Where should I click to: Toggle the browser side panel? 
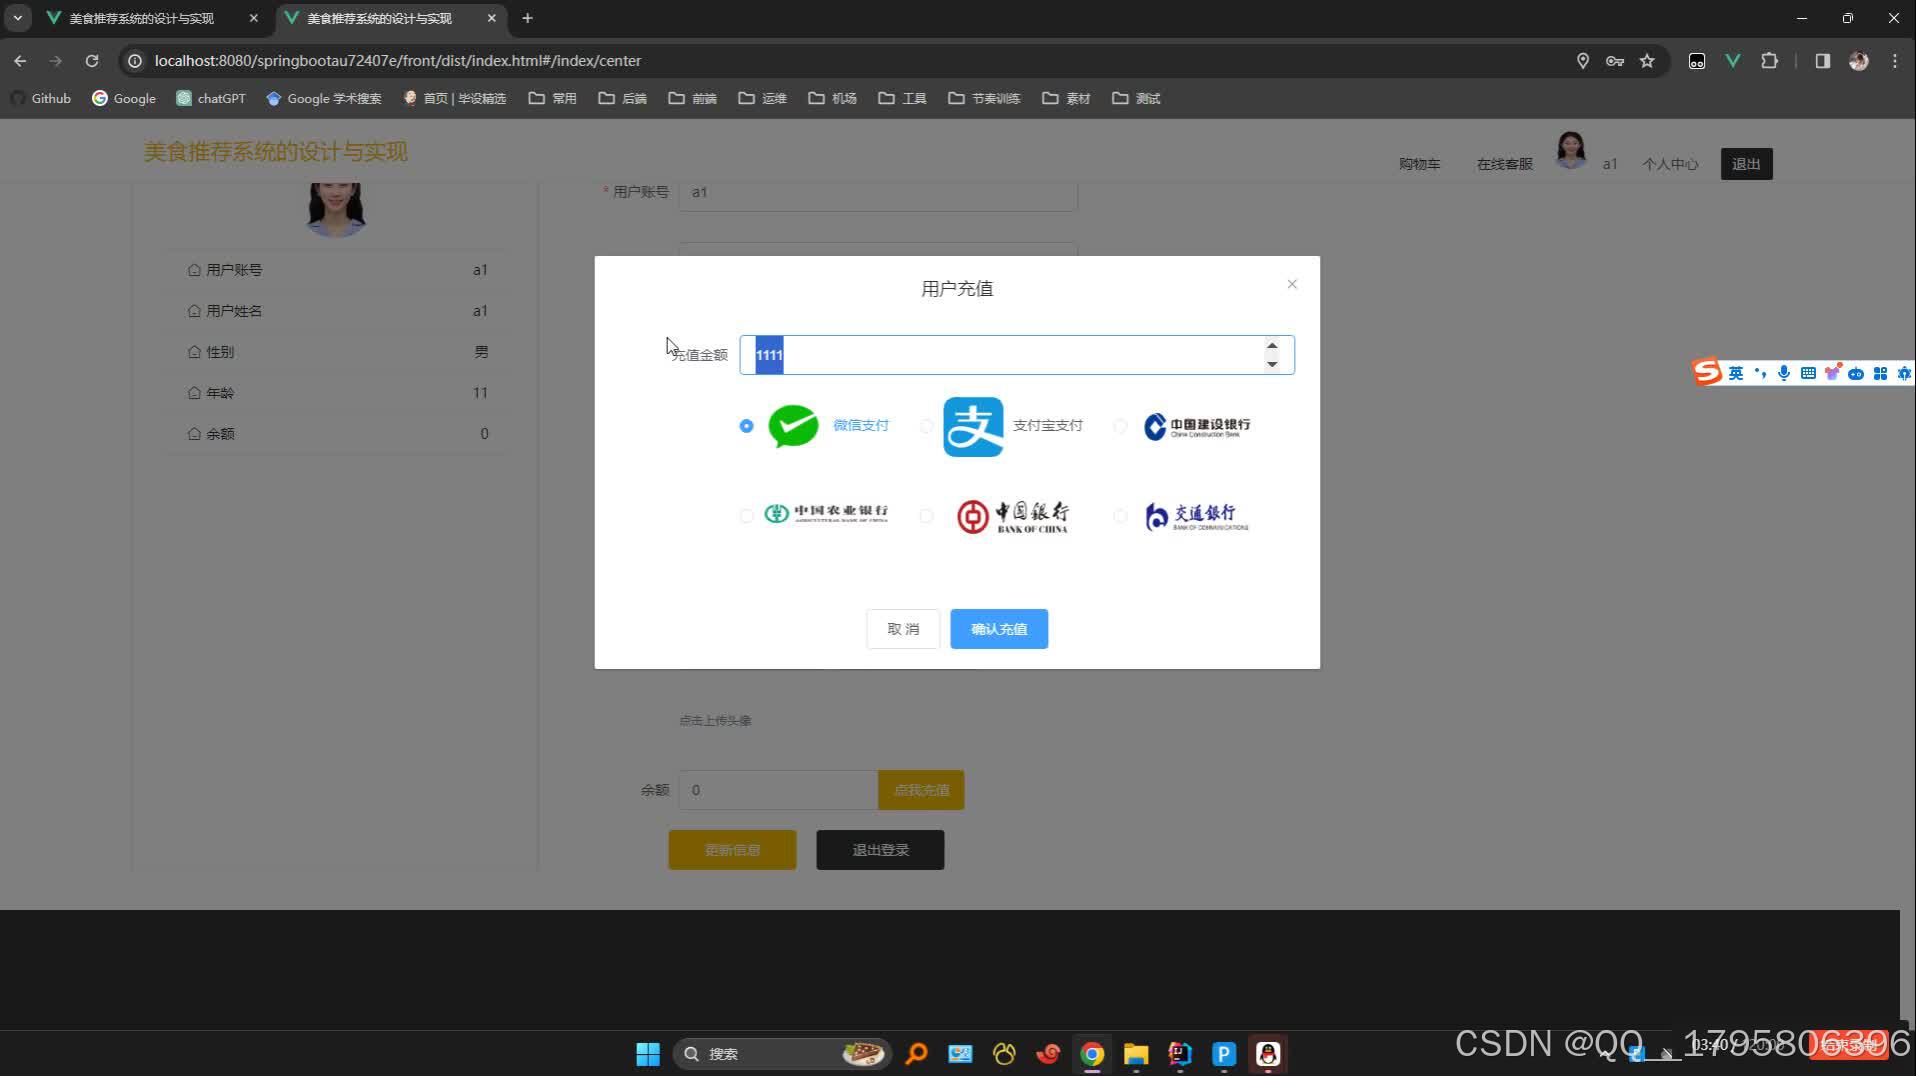pyautogui.click(x=1822, y=61)
